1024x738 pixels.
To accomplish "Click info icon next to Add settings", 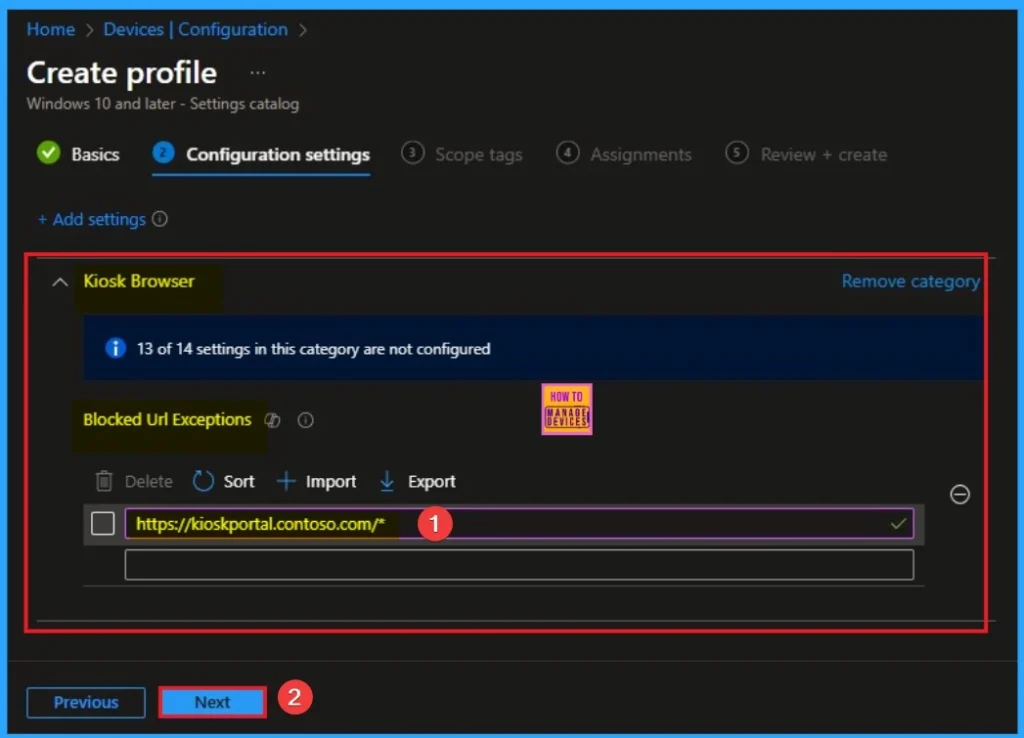I will pyautogui.click(x=159, y=219).
